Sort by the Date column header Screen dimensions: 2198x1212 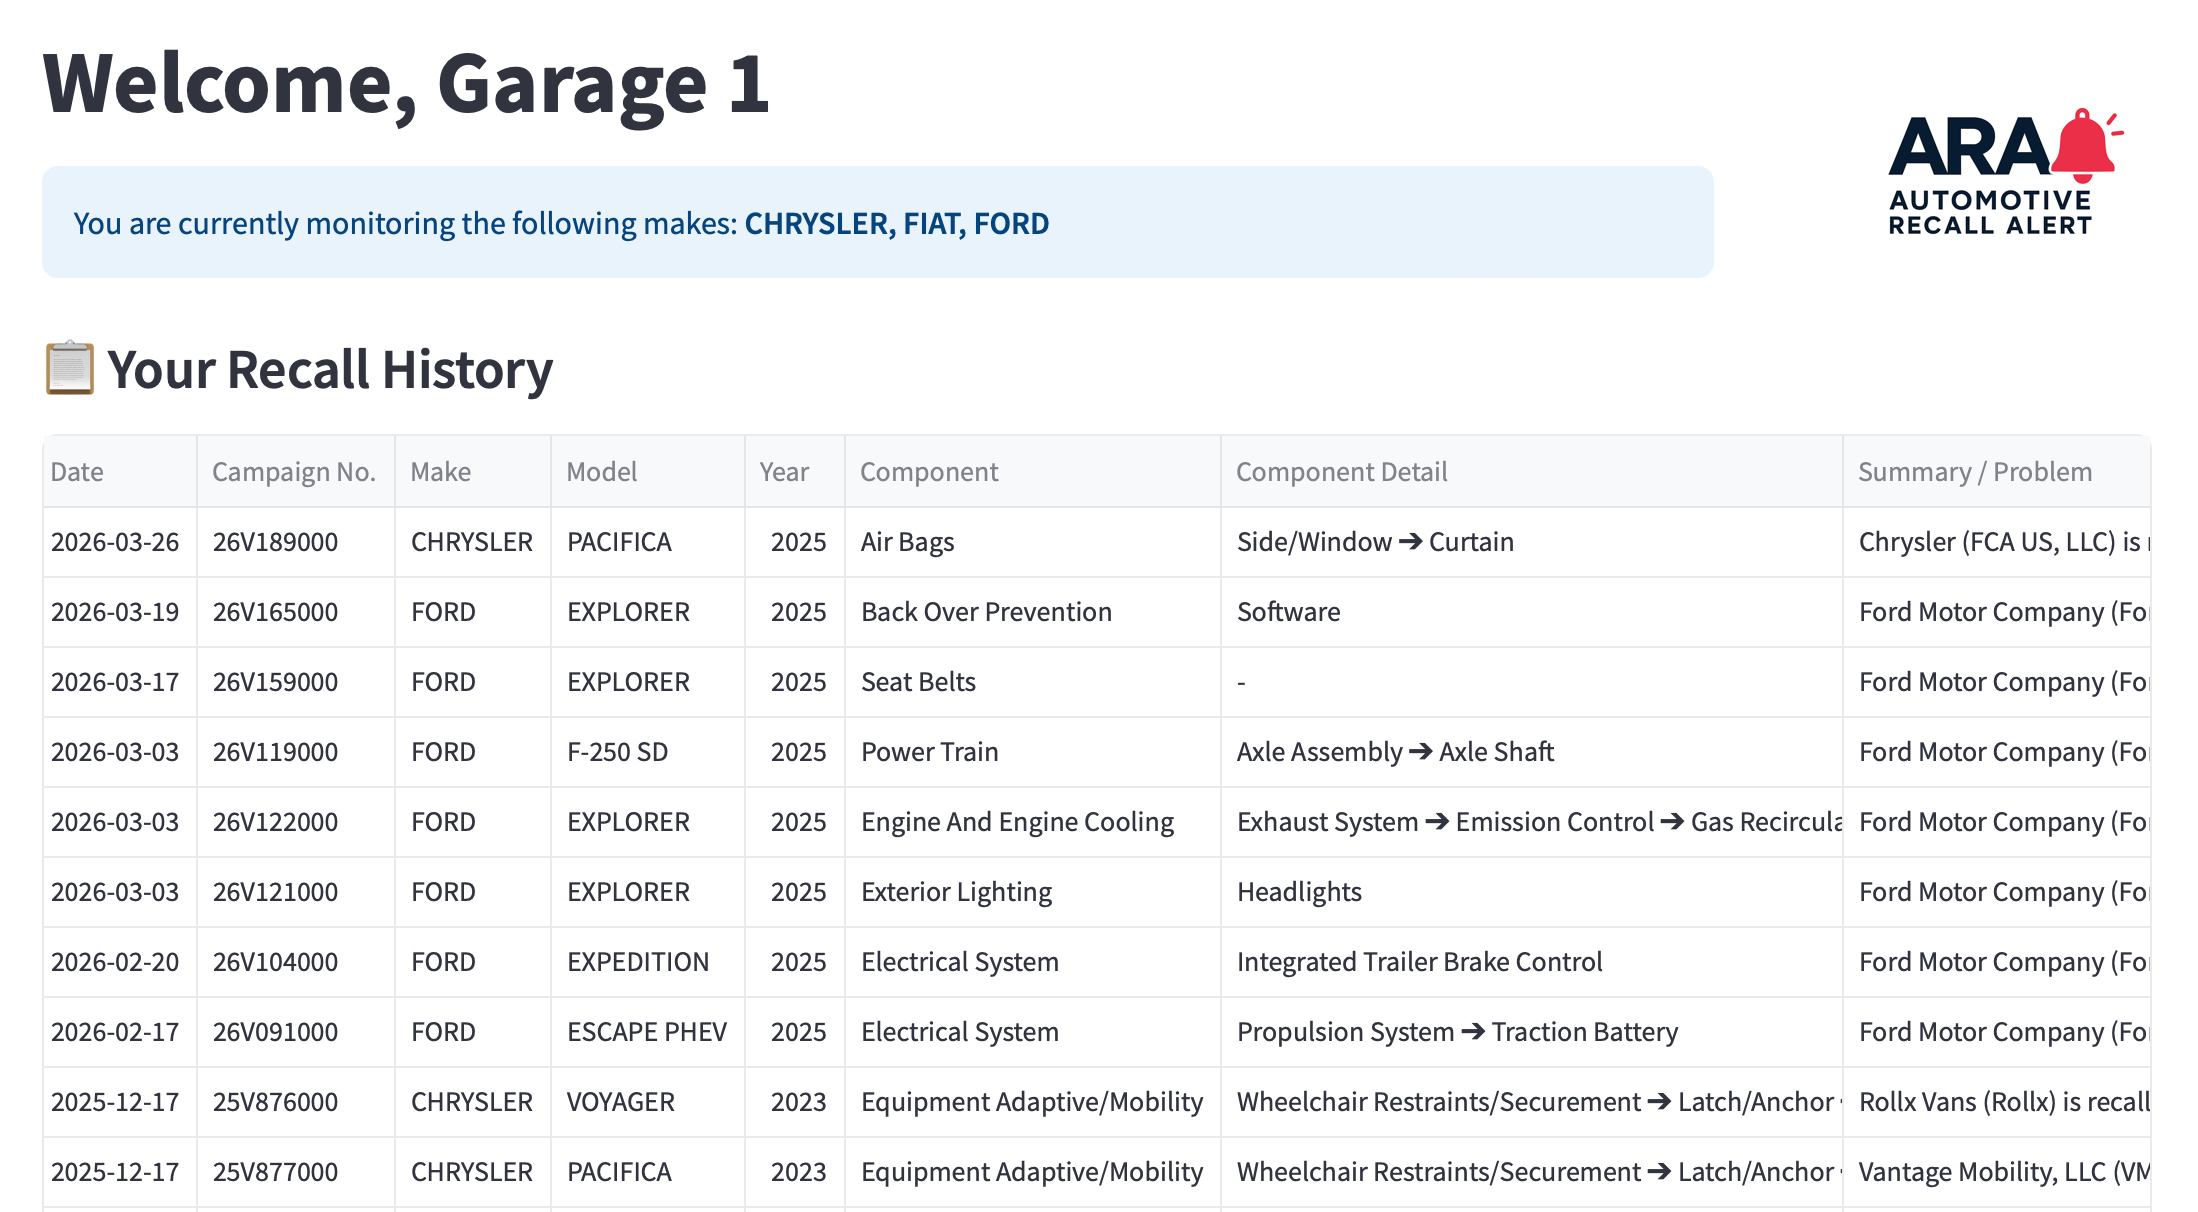(x=120, y=472)
